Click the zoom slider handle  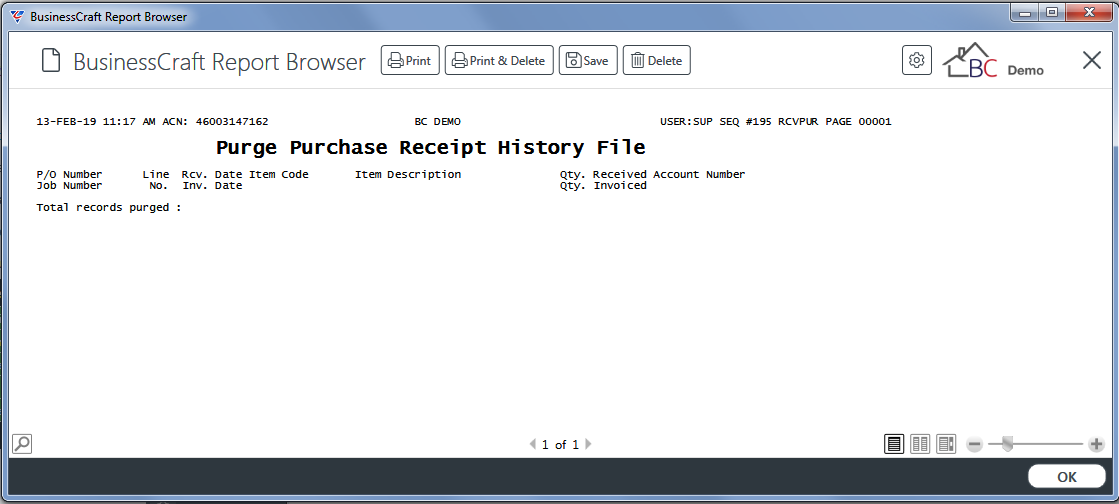click(x=1008, y=445)
